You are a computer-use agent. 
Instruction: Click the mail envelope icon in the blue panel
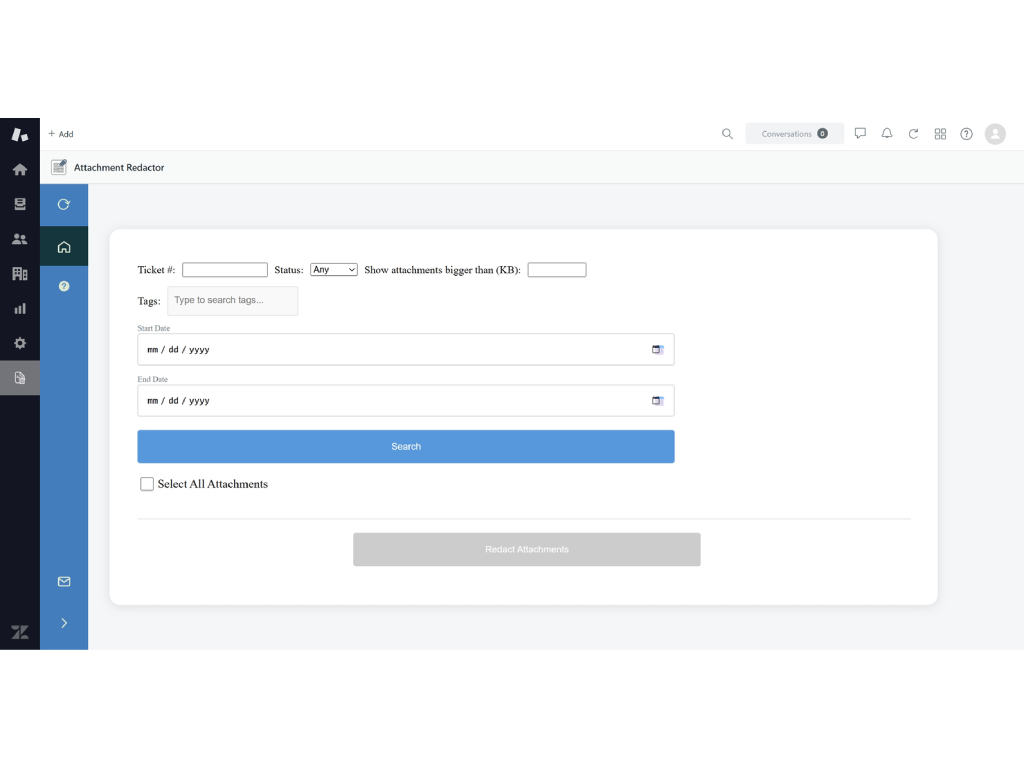pos(63,581)
